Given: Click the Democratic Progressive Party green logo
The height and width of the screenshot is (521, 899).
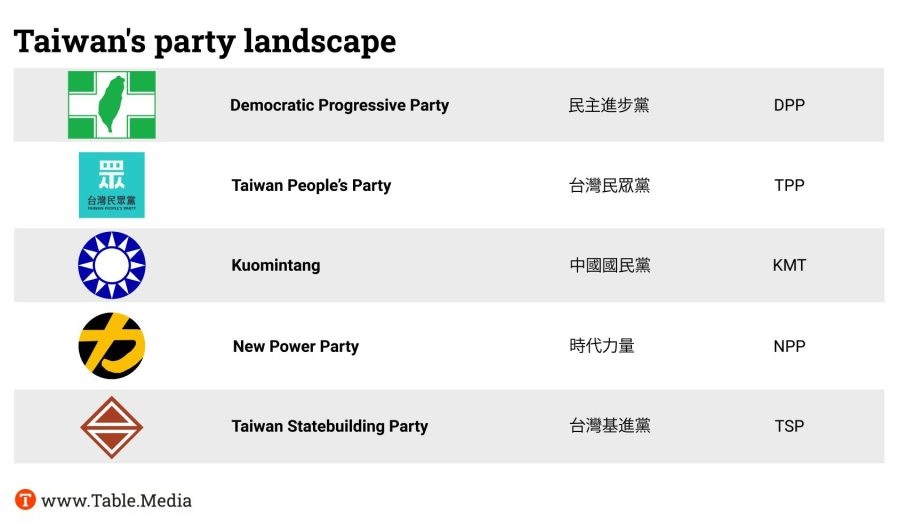Looking at the screenshot, I should [x=112, y=105].
